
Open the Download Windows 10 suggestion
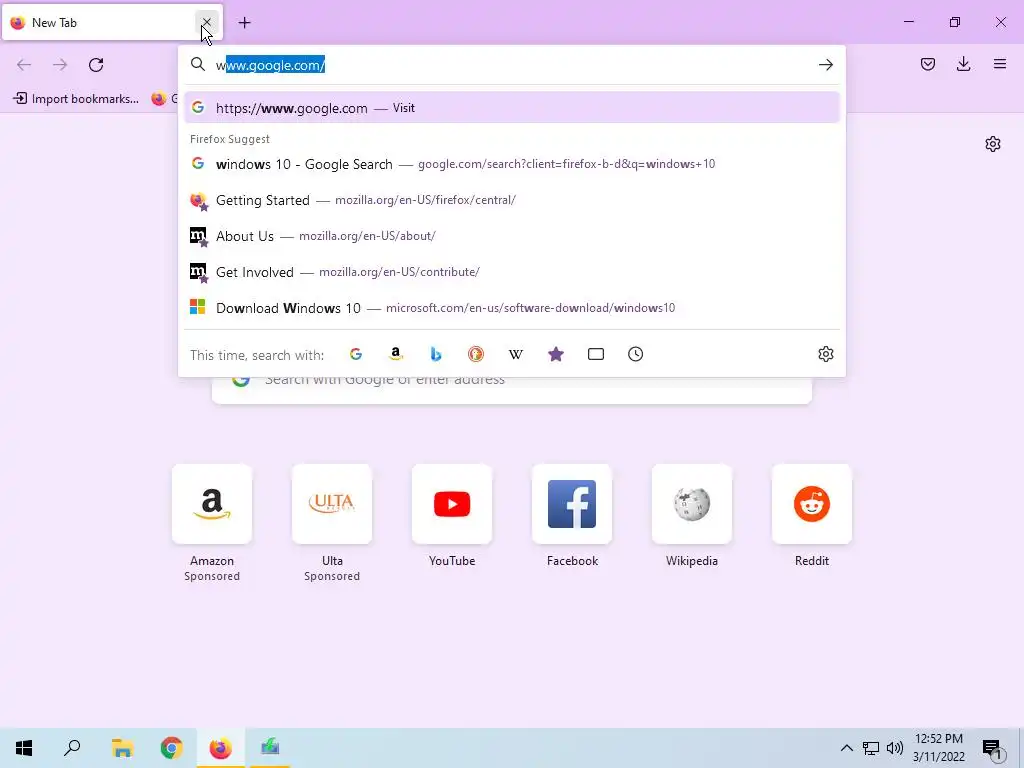(x=511, y=308)
